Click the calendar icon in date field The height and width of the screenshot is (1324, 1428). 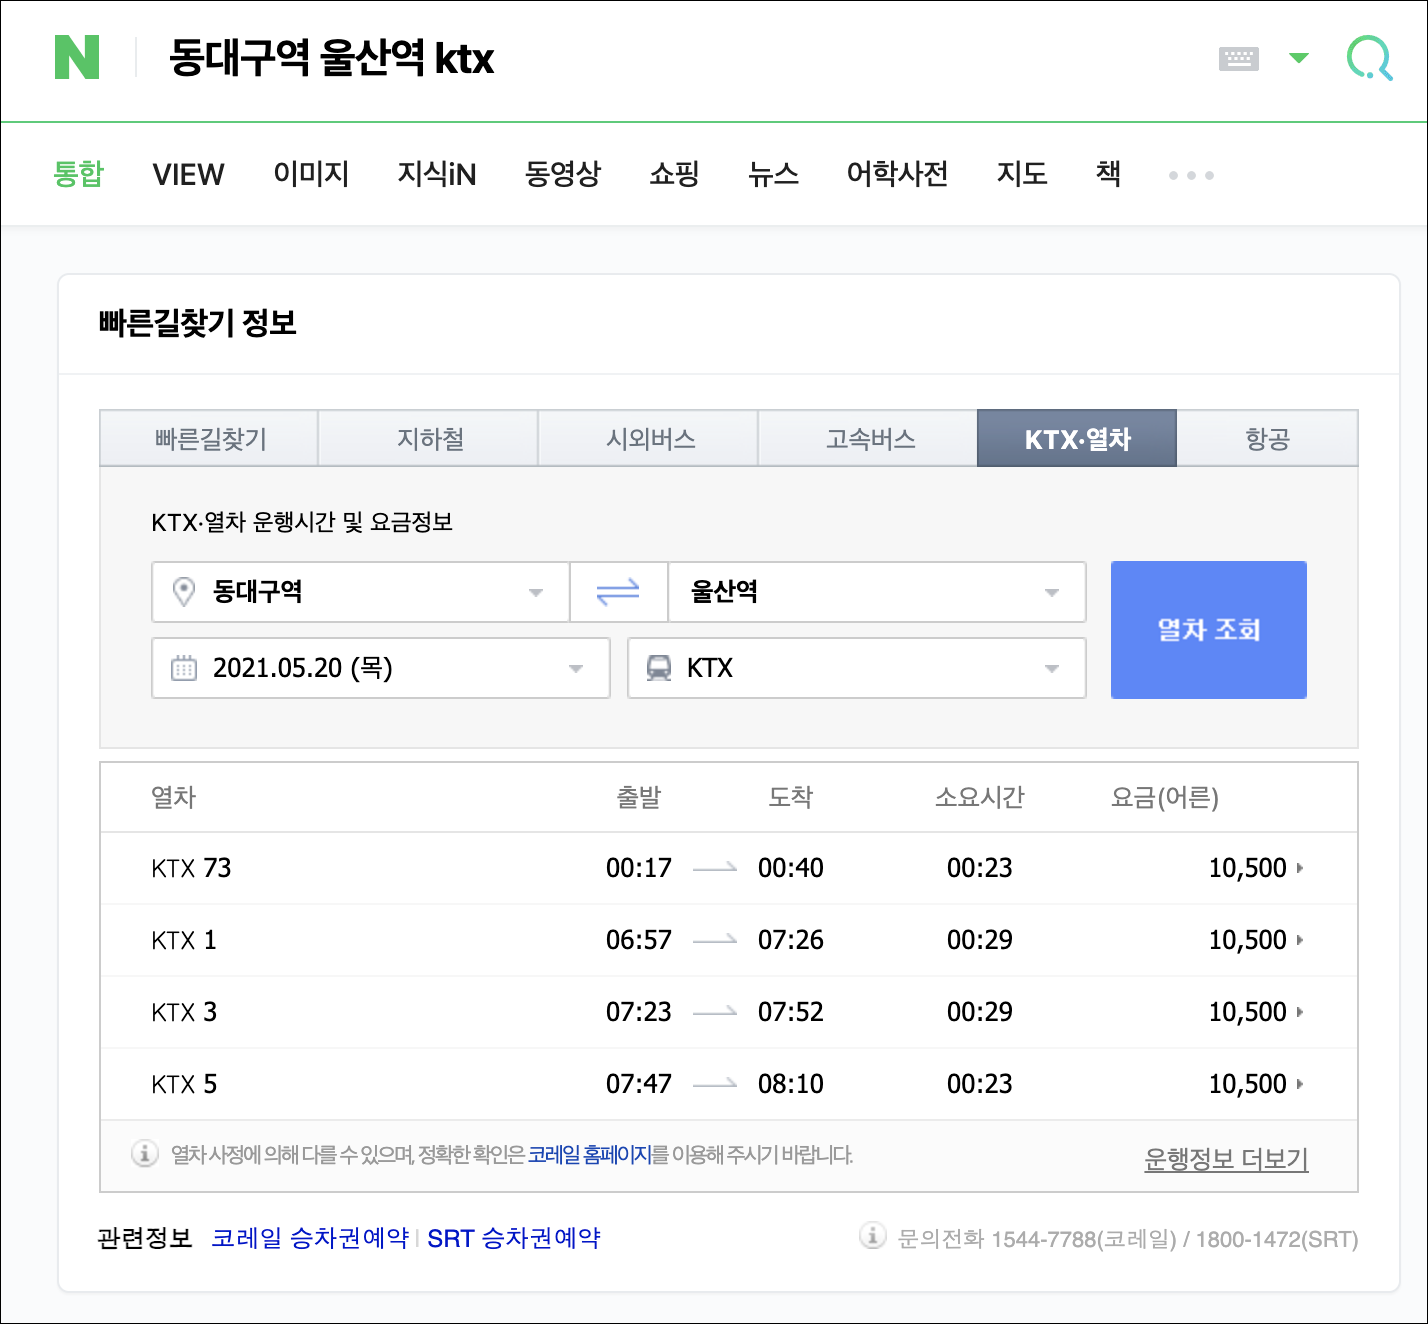(184, 668)
